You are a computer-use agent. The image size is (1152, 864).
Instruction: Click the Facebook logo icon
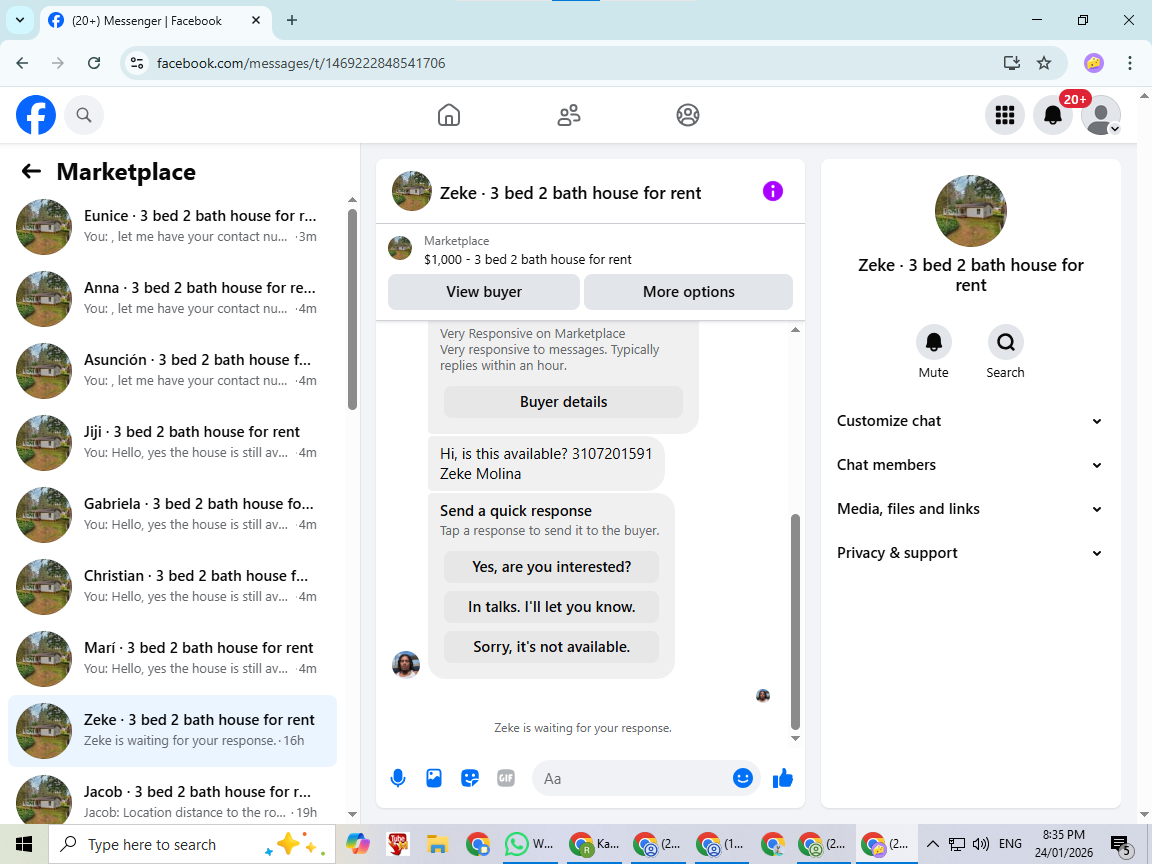(x=36, y=115)
